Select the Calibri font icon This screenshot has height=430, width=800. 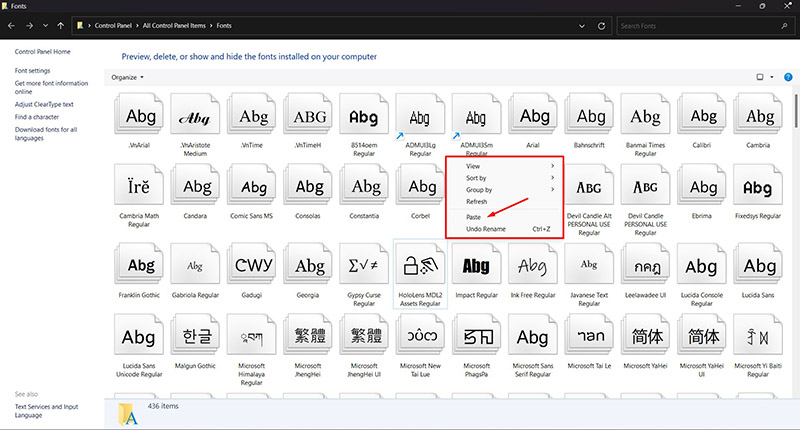(x=702, y=114)
